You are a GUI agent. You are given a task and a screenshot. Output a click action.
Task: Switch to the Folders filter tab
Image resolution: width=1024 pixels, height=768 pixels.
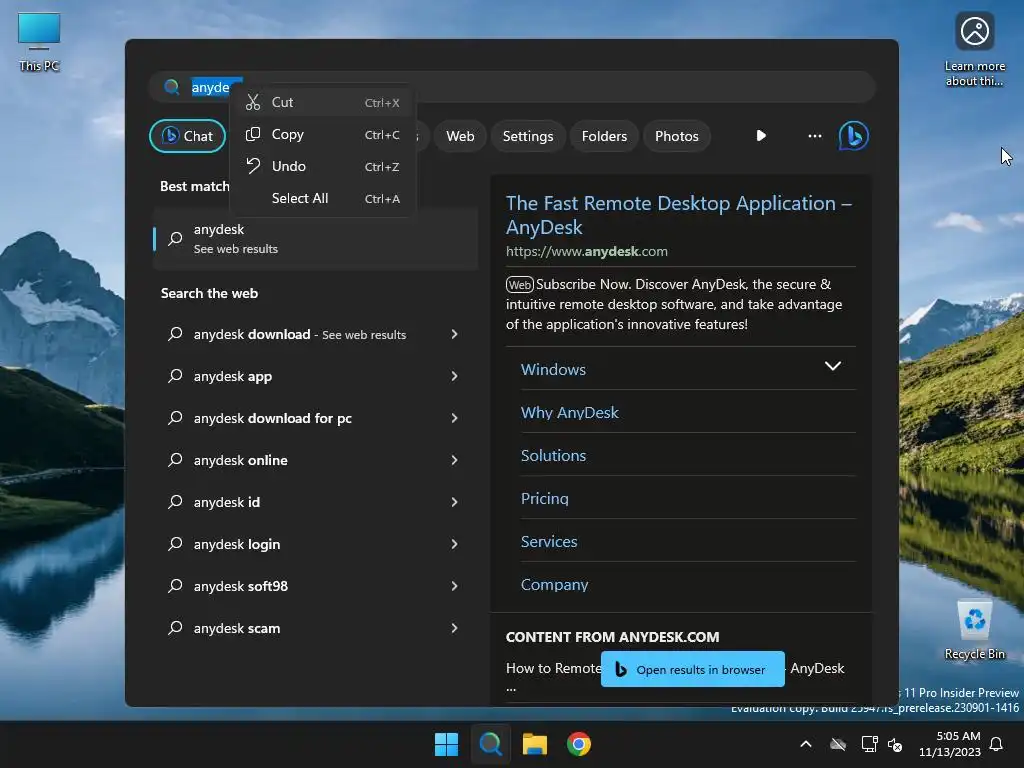pos(604,136)
